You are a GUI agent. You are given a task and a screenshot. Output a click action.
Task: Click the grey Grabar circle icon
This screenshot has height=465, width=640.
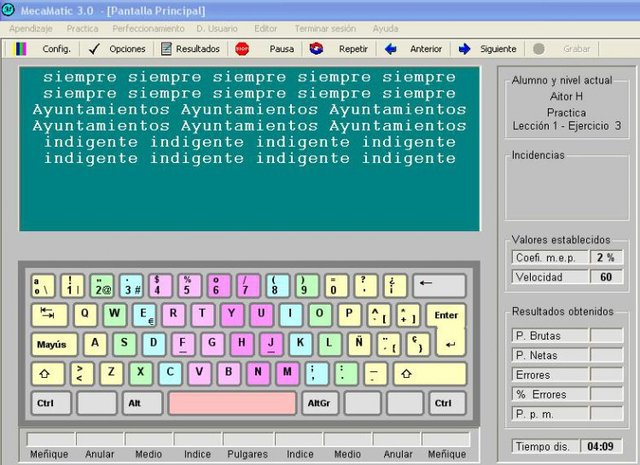(539, 49)
